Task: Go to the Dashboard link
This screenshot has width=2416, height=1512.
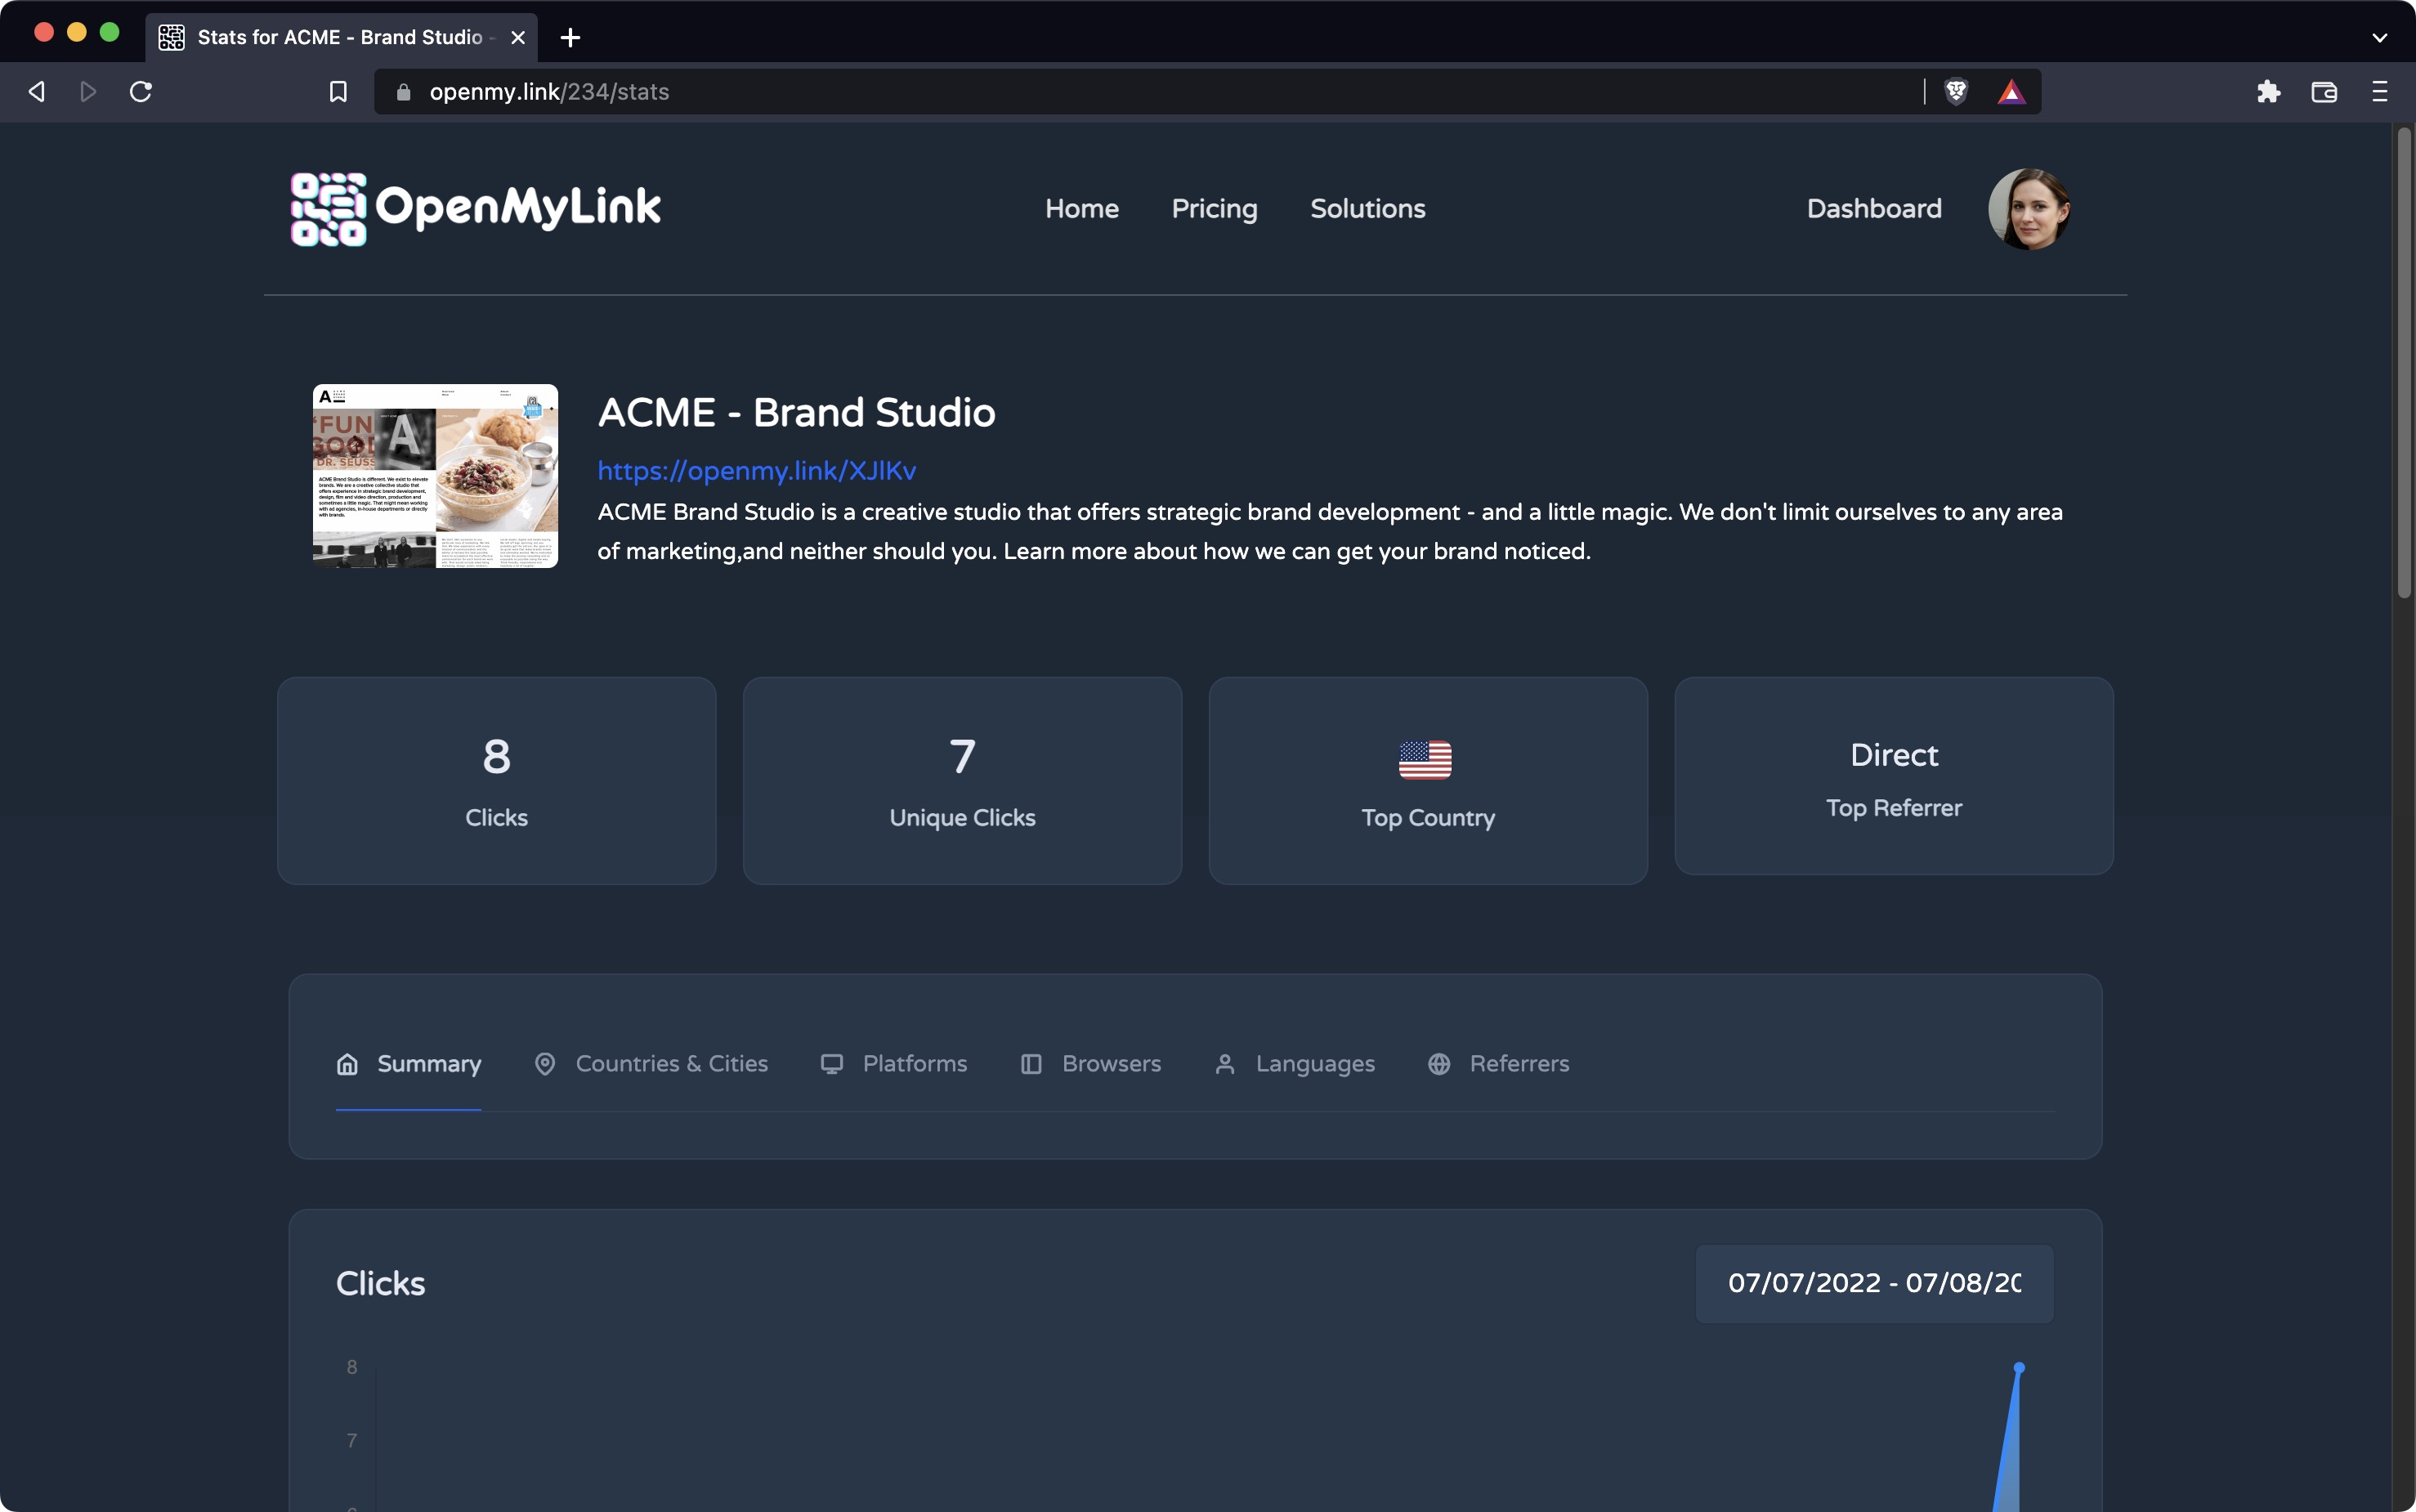Action: click(x=1873, y=209)
